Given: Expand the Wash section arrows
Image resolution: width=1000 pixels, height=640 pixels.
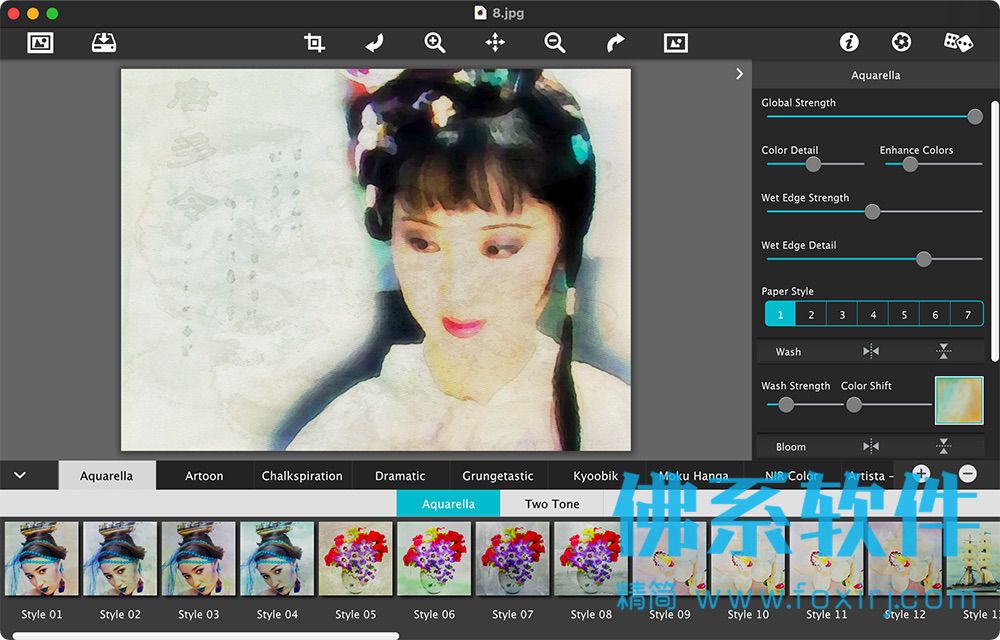Looking at the screenshot, I should [x=943, y=351].
